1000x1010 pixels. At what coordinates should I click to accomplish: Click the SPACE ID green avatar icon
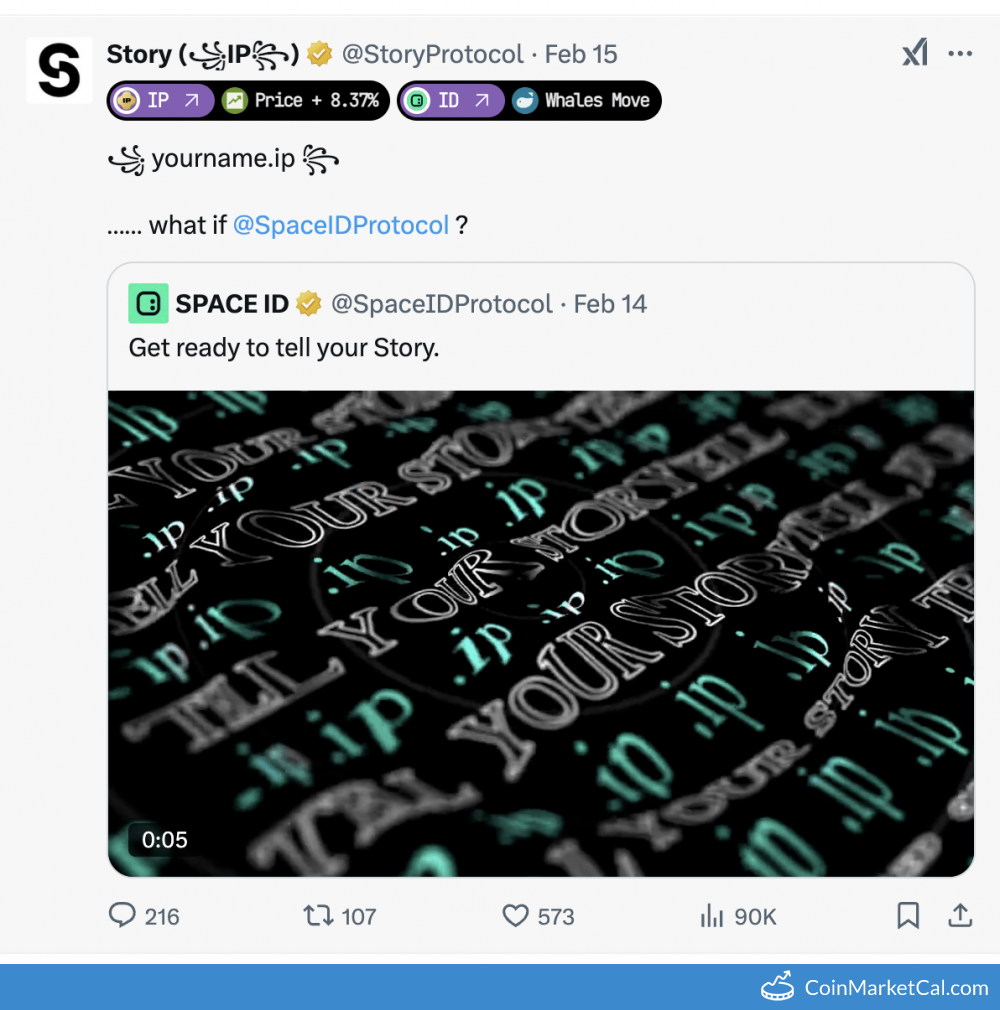(x=148, y=303)
